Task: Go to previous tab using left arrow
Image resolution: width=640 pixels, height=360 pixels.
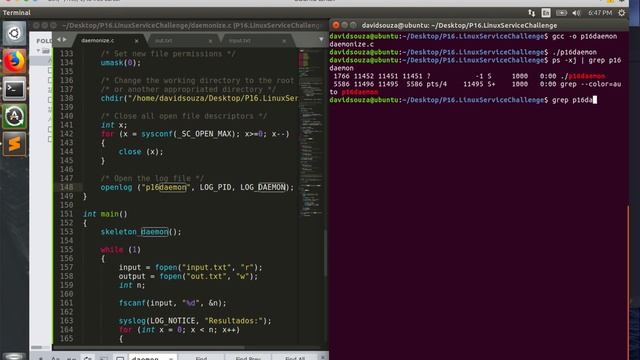Action: click(59, 40)
